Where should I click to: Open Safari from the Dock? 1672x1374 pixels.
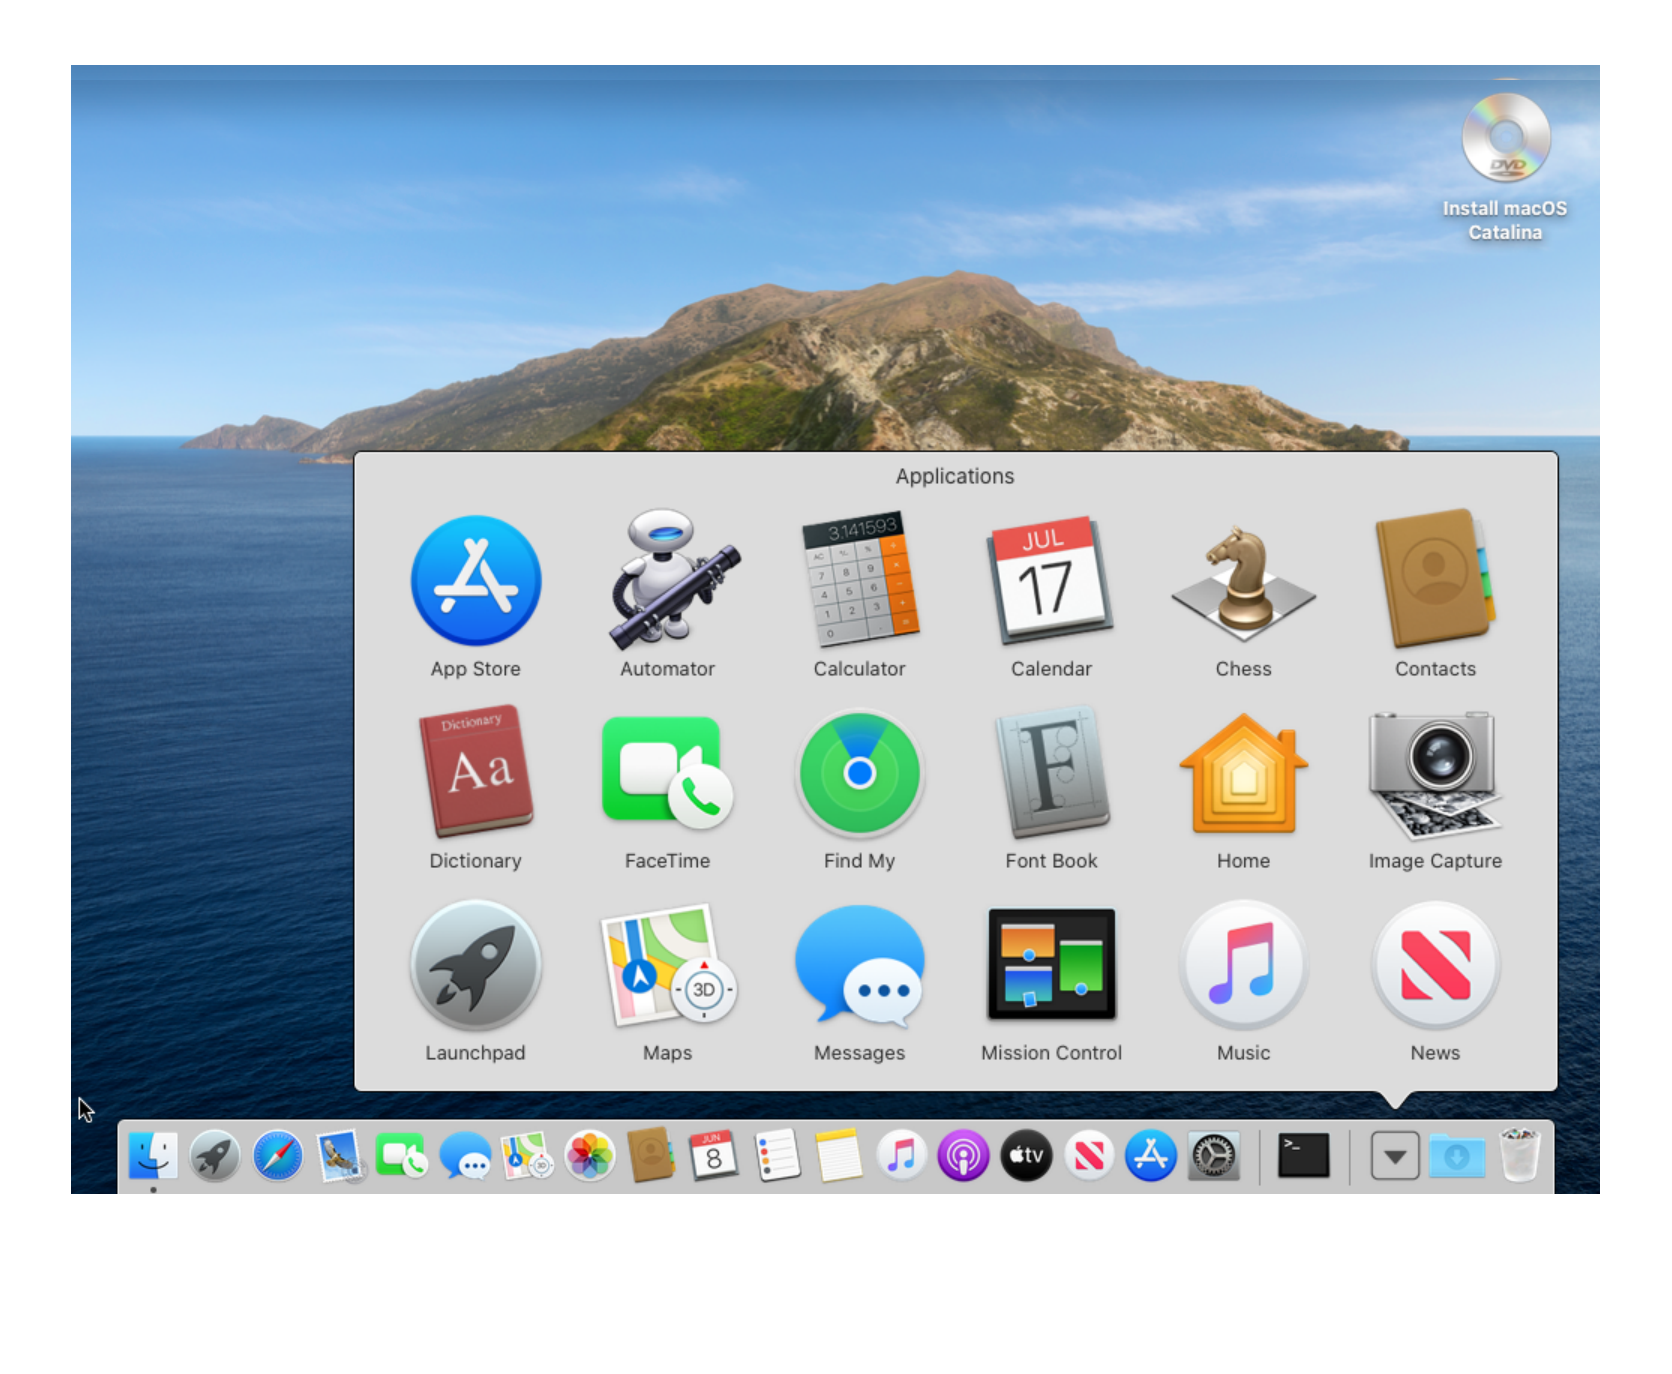tap(277, 1156)
